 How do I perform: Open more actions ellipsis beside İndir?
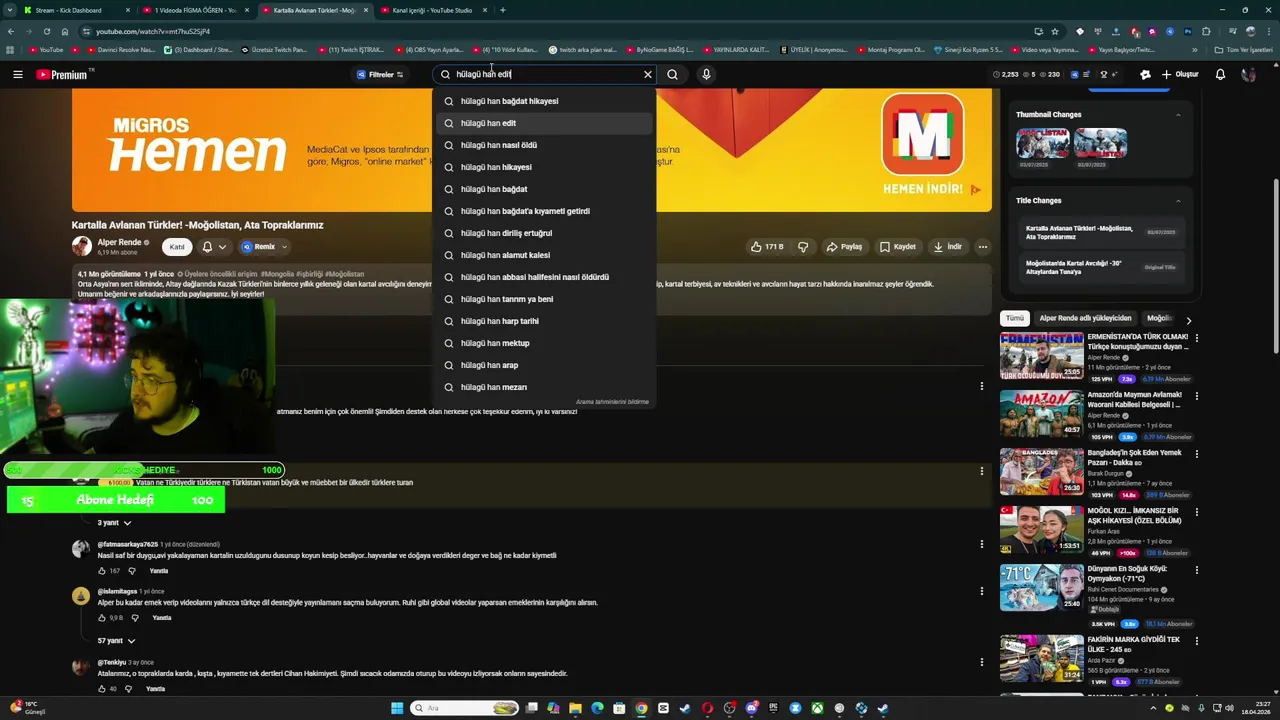tap(983, 247)
